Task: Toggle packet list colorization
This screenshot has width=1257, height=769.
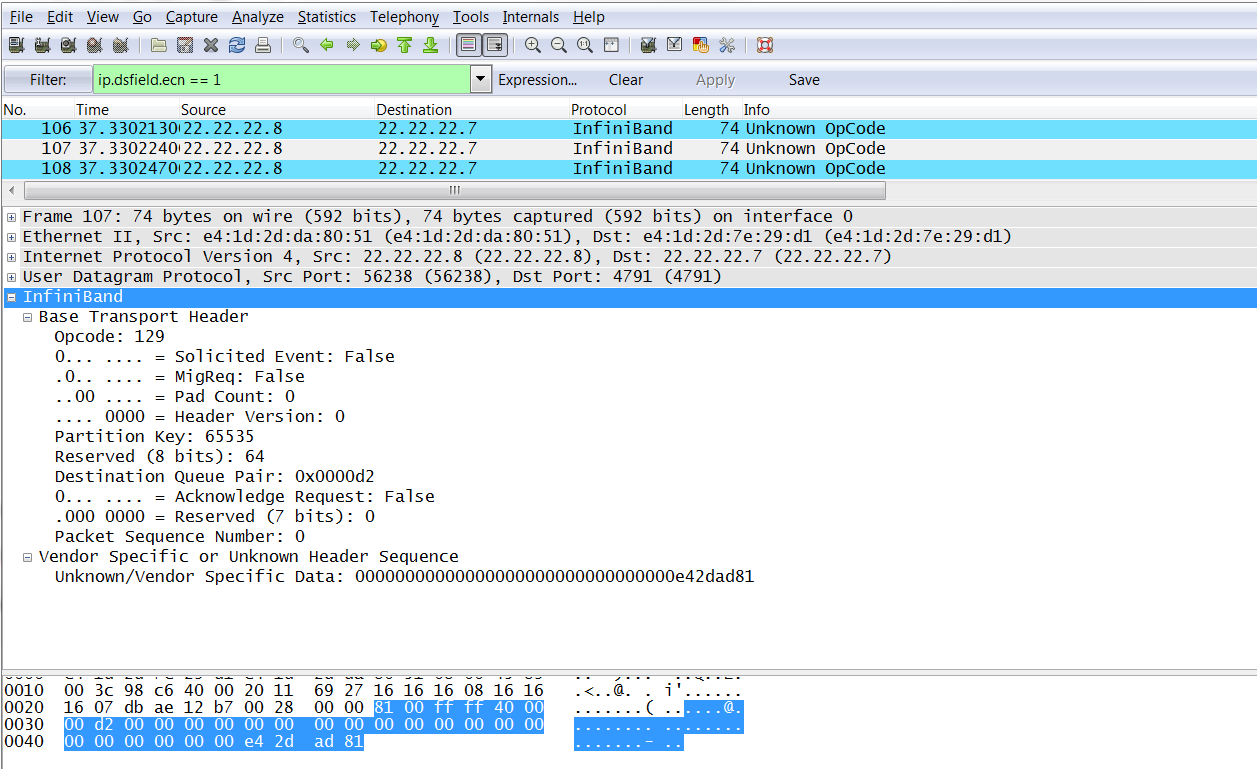Action: tap(468, 45)
